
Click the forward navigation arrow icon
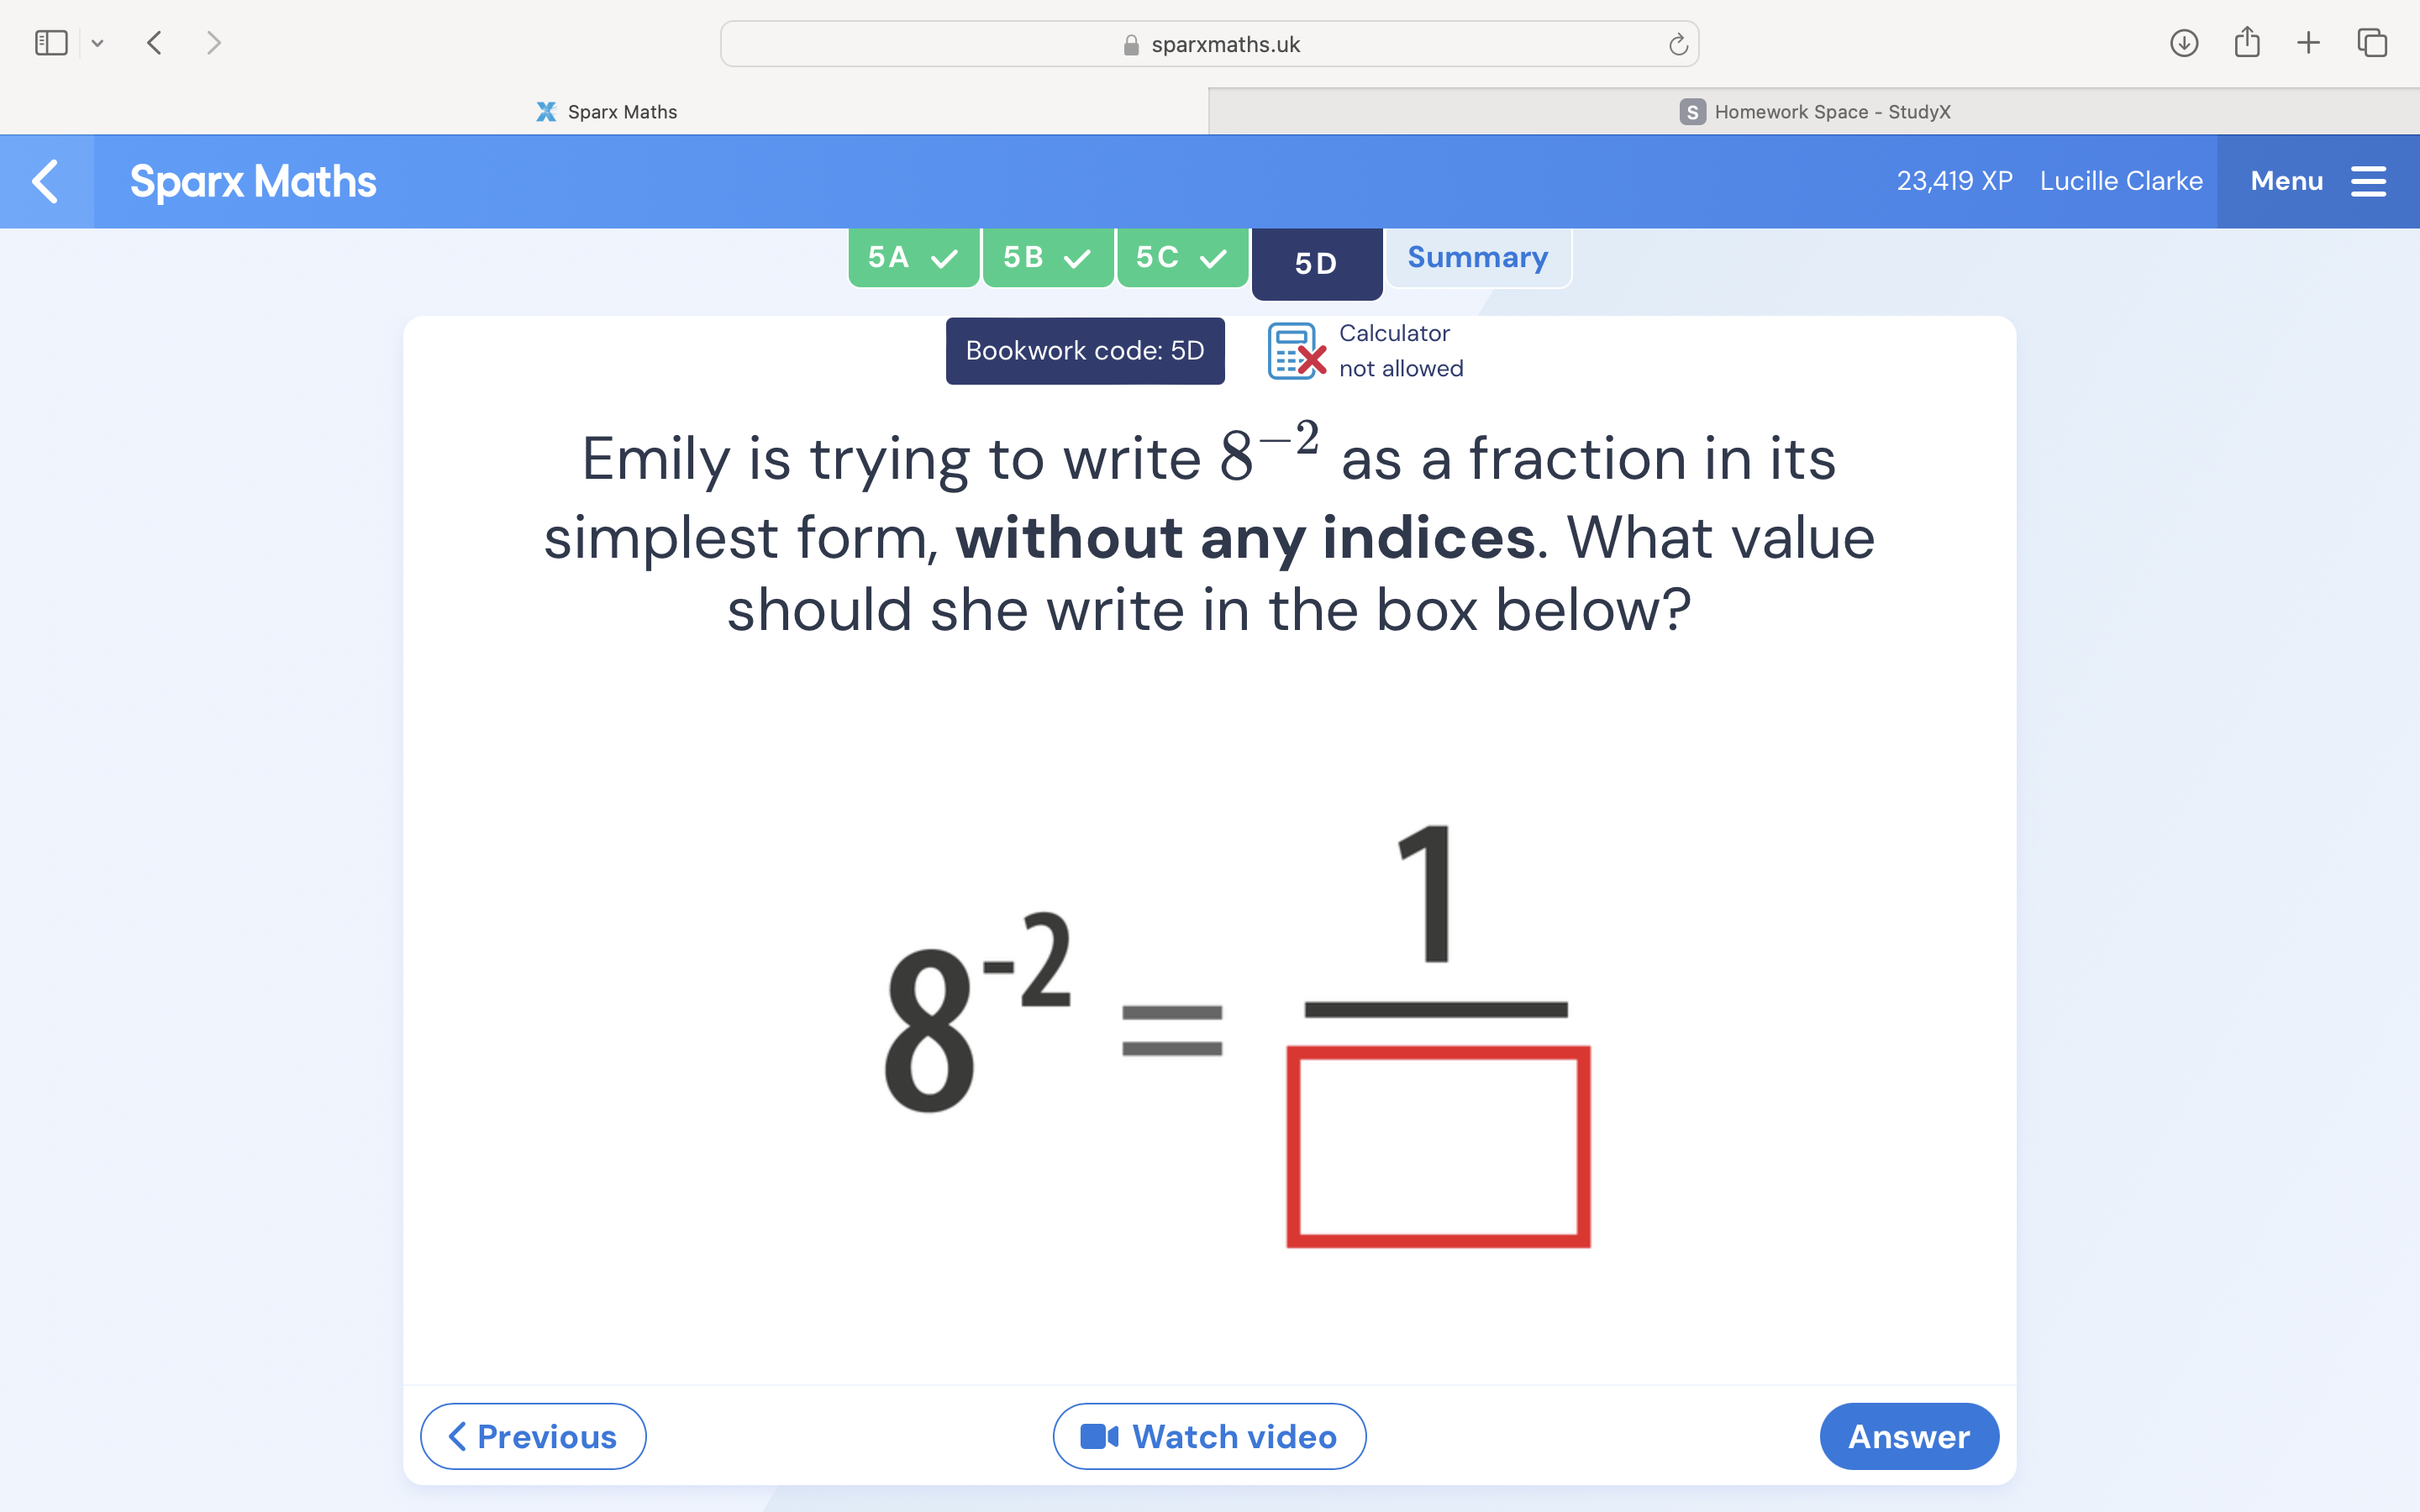coord(213,42)
